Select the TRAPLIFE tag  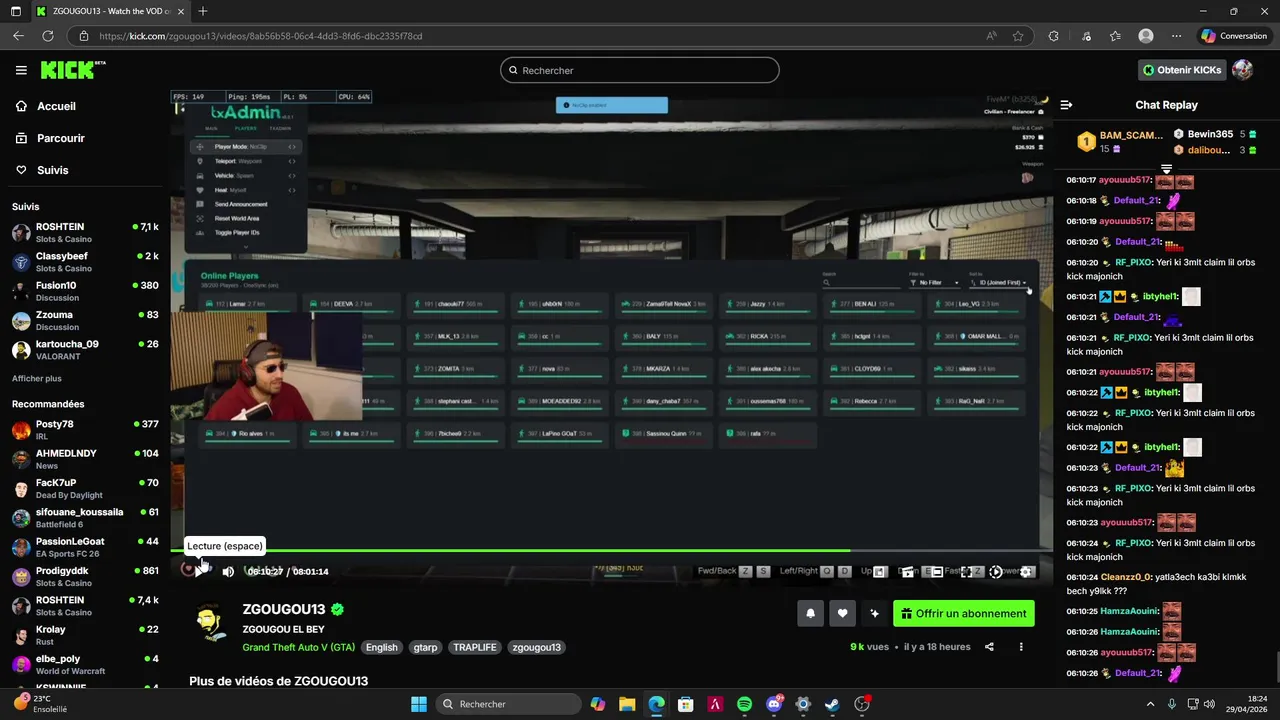(475, 647)
